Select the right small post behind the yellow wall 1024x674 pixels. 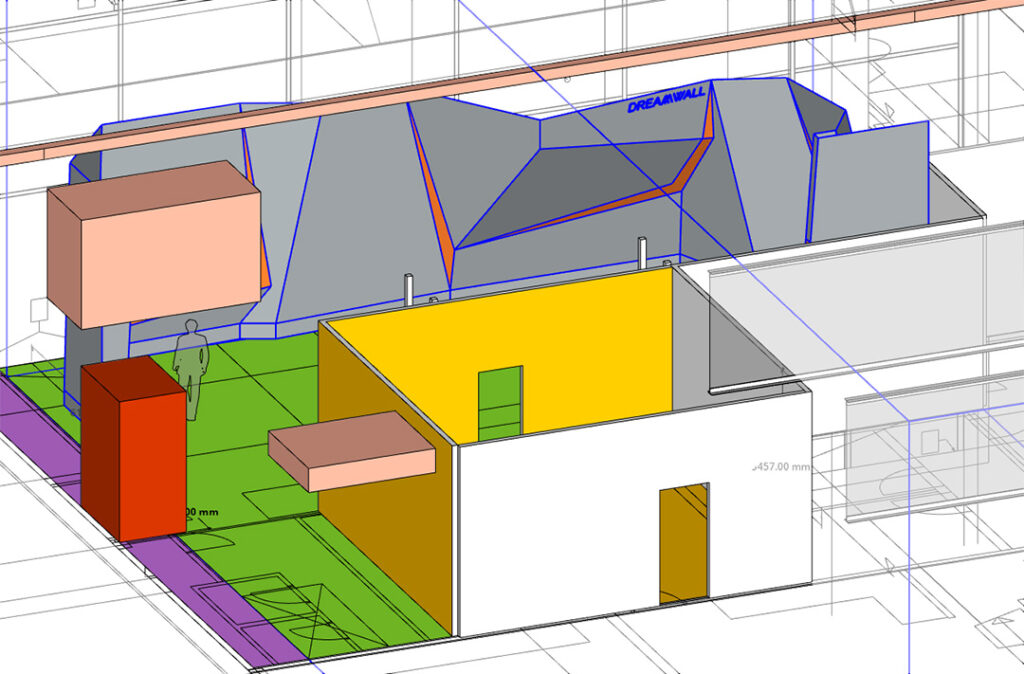[x=642, y=253]
